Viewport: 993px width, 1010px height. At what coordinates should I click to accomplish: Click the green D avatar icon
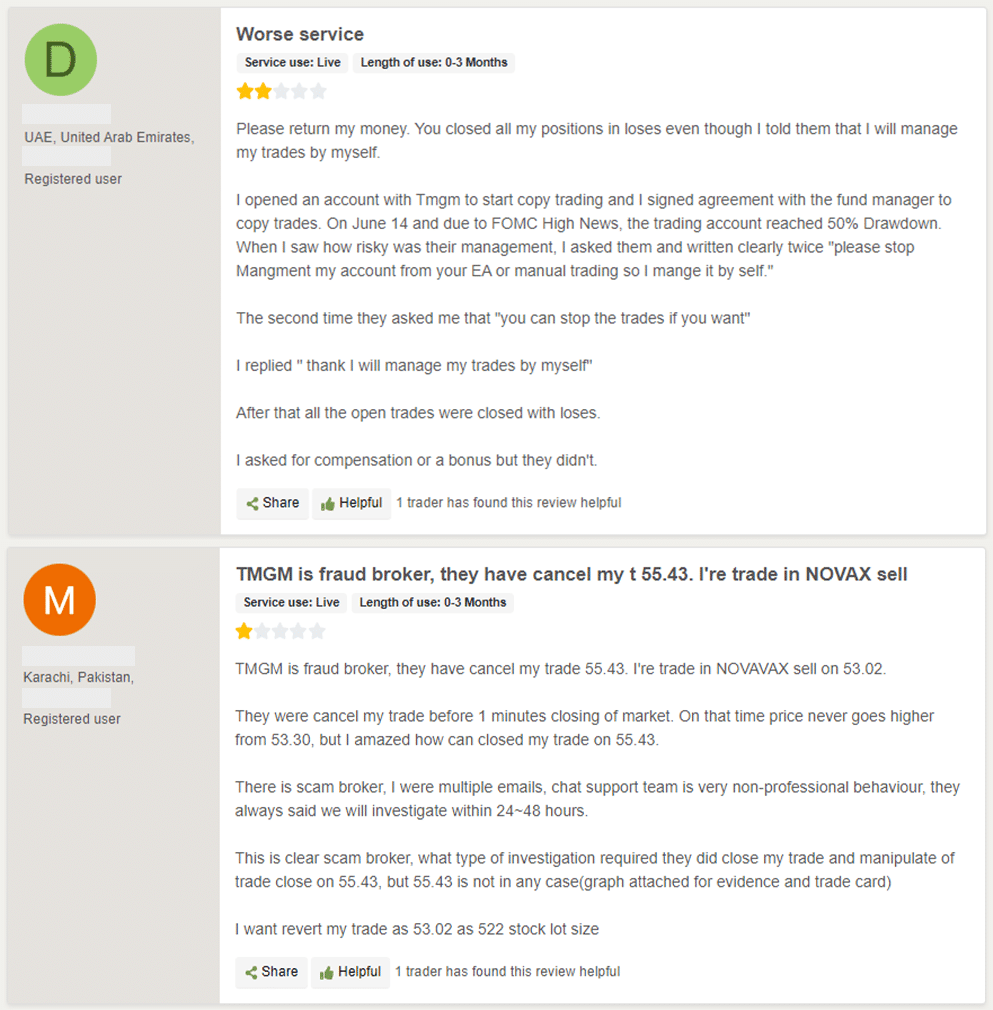click(x=60, y=60)
